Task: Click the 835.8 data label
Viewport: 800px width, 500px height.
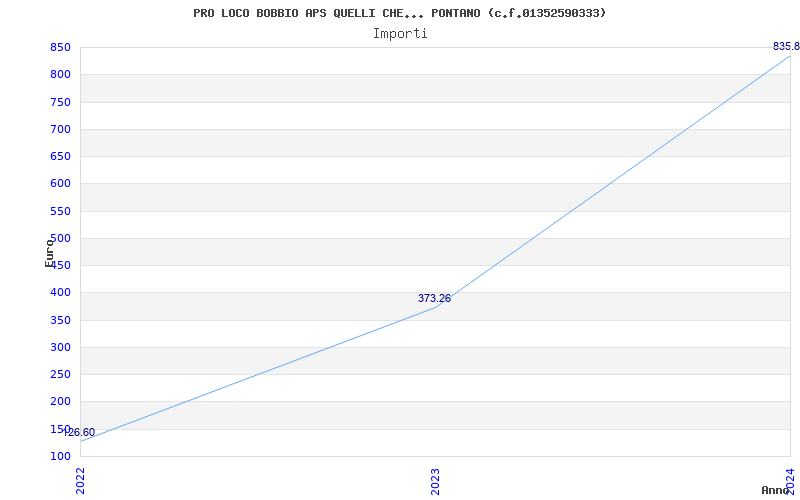Action: [x=786, y=47]
